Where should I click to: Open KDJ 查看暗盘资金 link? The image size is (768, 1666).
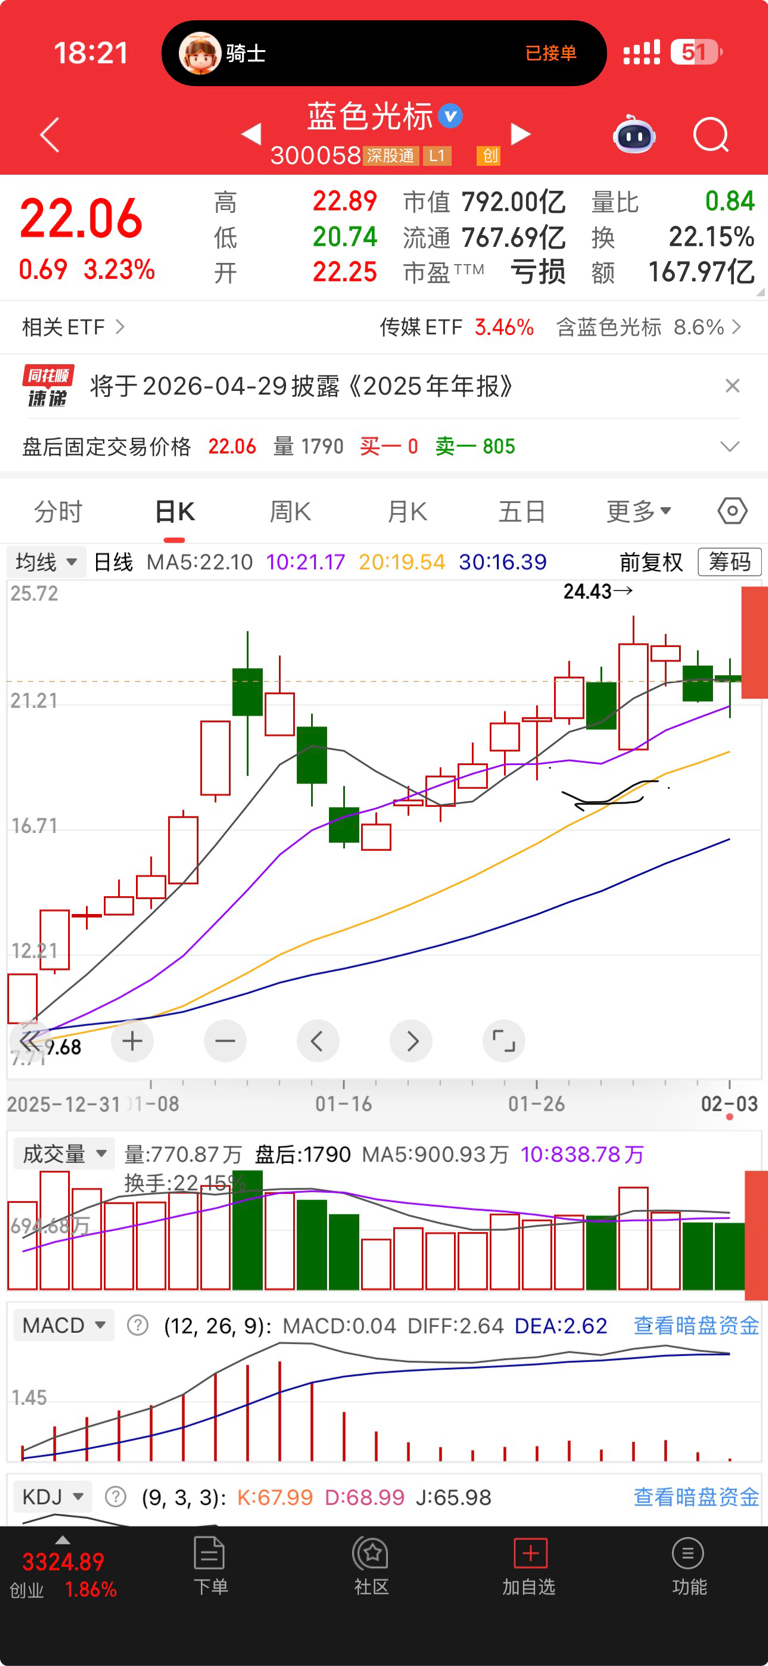(x=696, y=1497)
